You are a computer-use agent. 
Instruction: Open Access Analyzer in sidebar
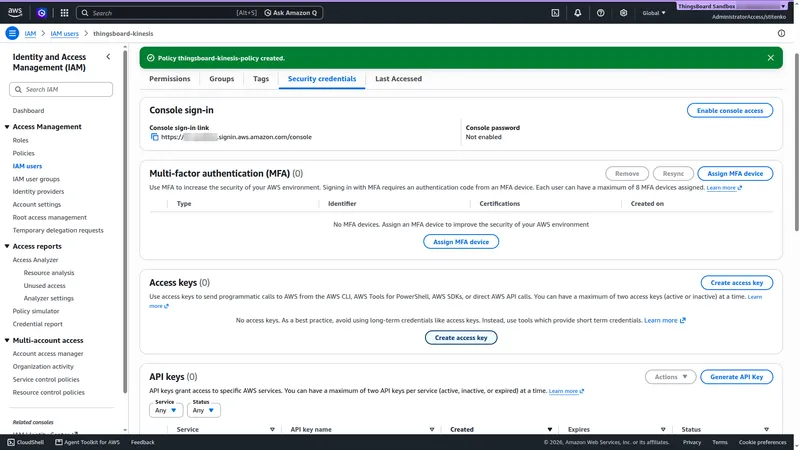point(35,260)
